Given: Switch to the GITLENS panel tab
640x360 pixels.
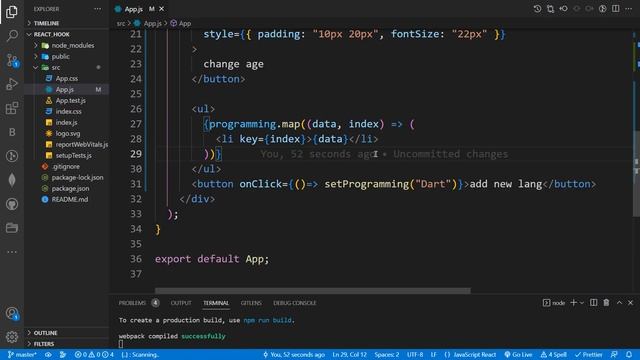Looking at the screenshot, I should tap(251, 303).
